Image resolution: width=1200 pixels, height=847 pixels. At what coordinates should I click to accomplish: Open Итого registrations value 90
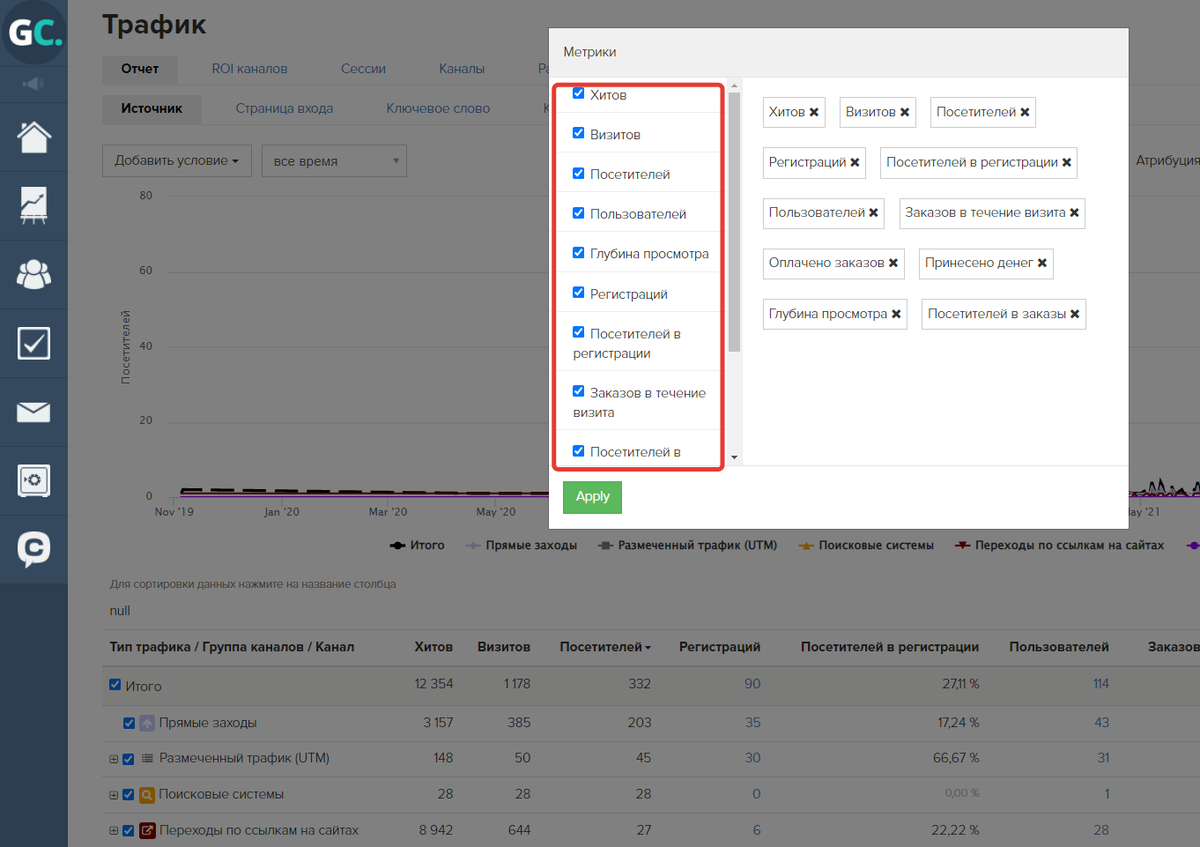752,684
